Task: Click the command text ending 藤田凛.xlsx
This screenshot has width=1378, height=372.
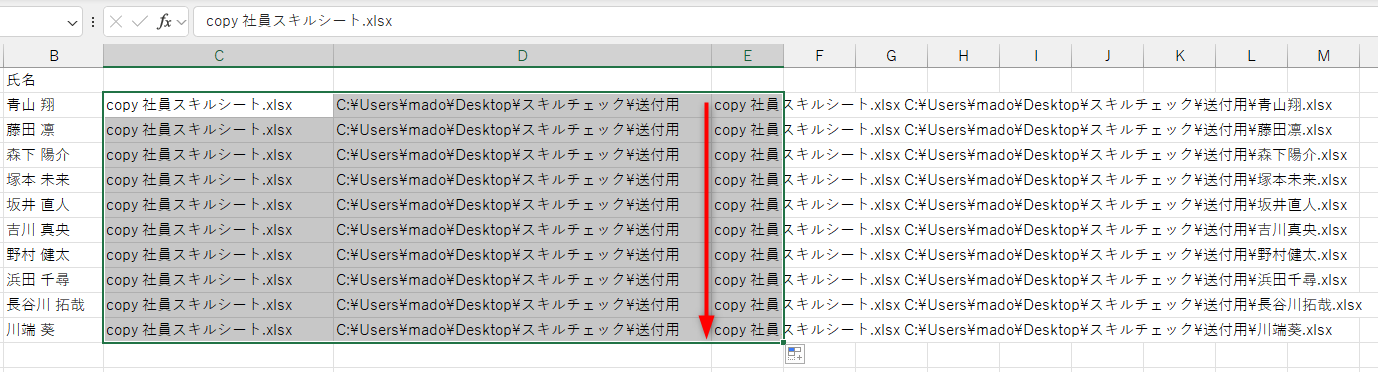Action: click(x=1023, y=129)
